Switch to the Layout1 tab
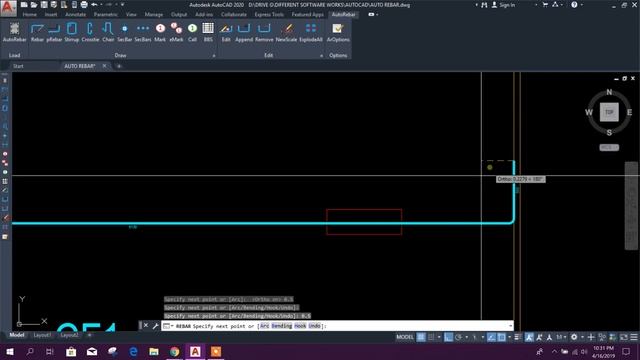Image resolution: width=640 pixels, height=360 pixels. [x=42, y=335]
